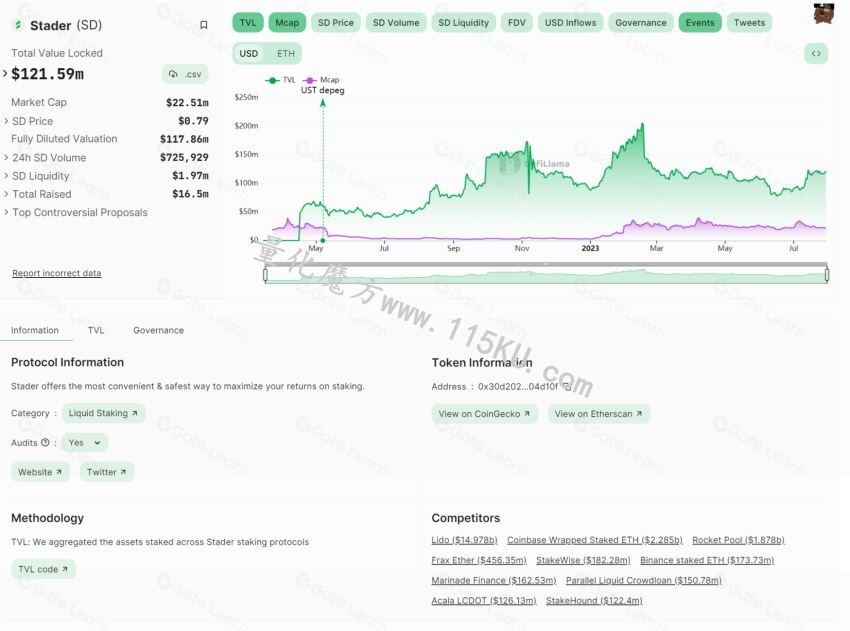Toggle the Tweets chart overlay
The image size is (850, 631).
pyautogui.click(x=749, y=23)
